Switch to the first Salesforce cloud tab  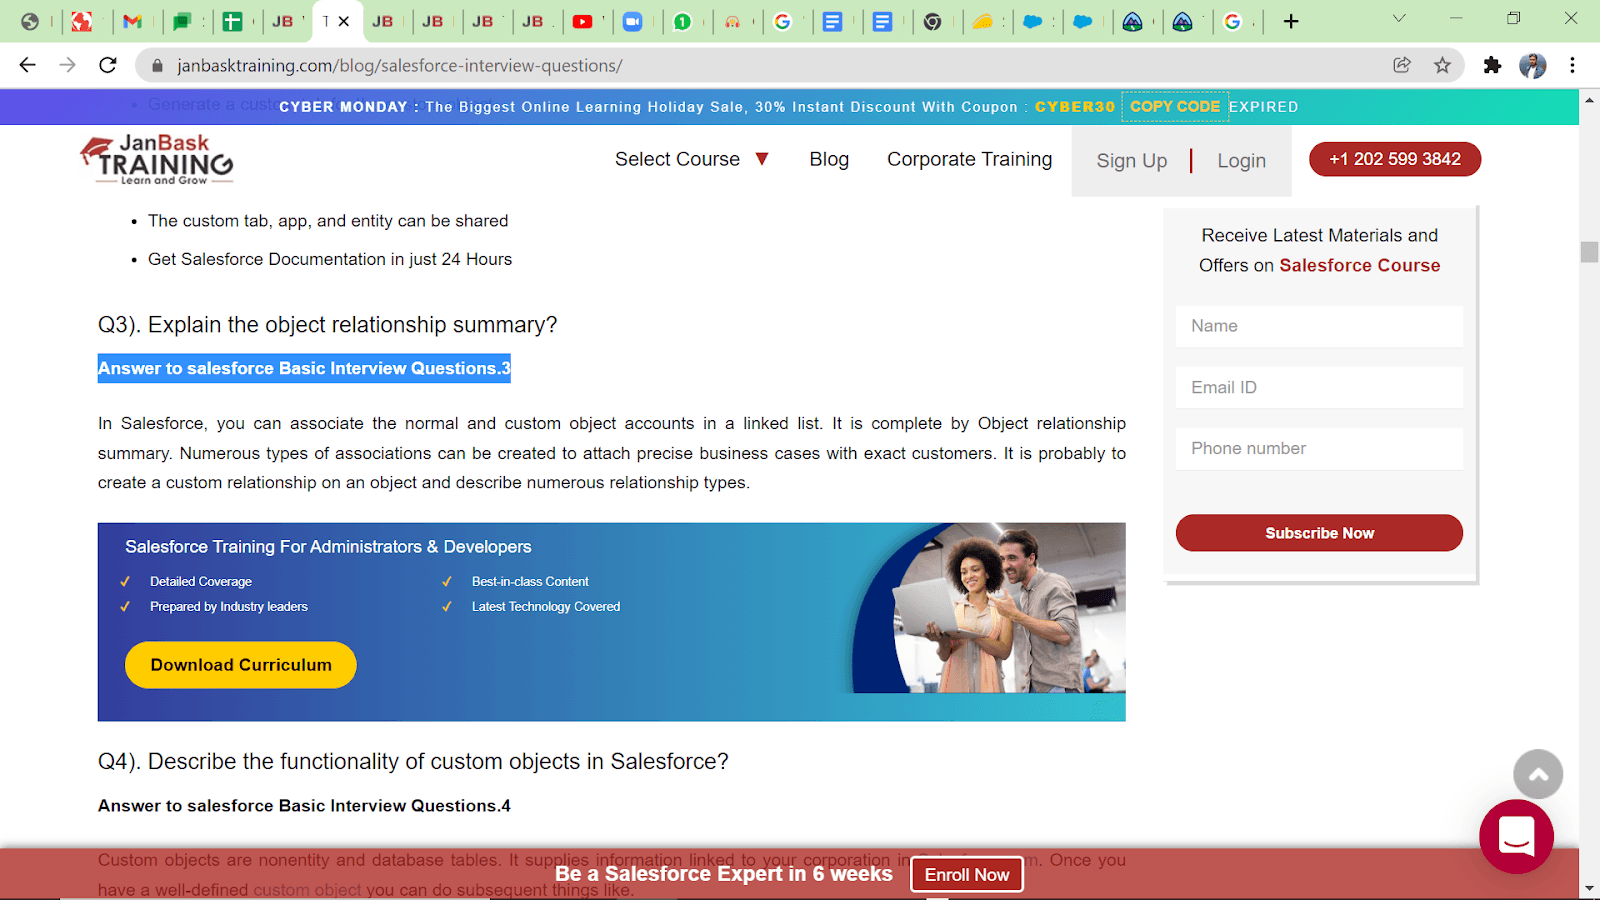pos(1032,21)
